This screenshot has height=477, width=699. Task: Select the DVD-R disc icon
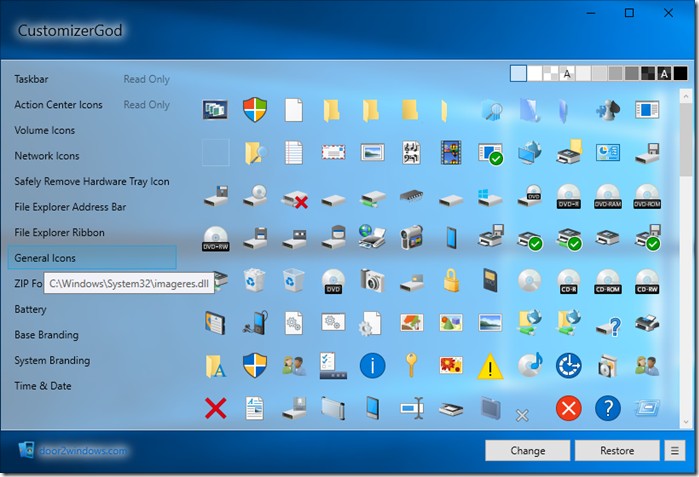click(568, 197)
